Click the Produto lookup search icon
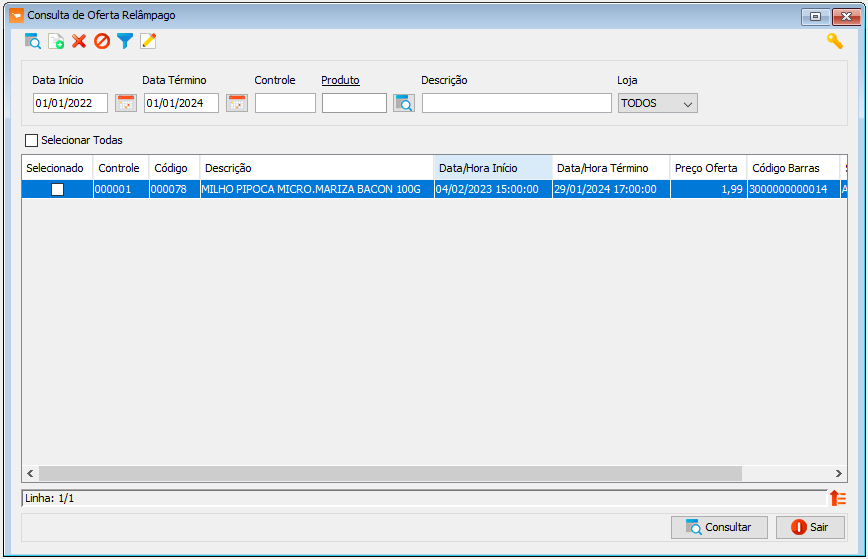 pyautogui.click(x=404, y=103)
